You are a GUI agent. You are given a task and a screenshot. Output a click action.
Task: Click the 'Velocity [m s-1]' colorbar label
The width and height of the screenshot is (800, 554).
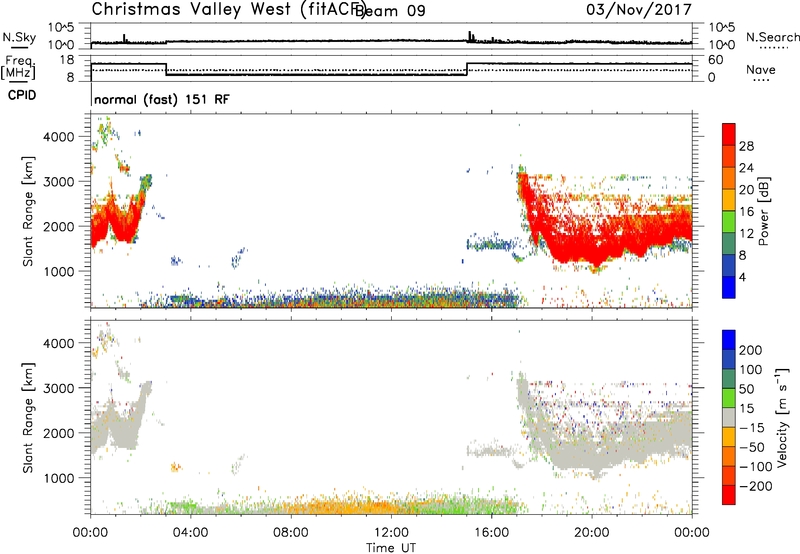(x=782, y=417)
